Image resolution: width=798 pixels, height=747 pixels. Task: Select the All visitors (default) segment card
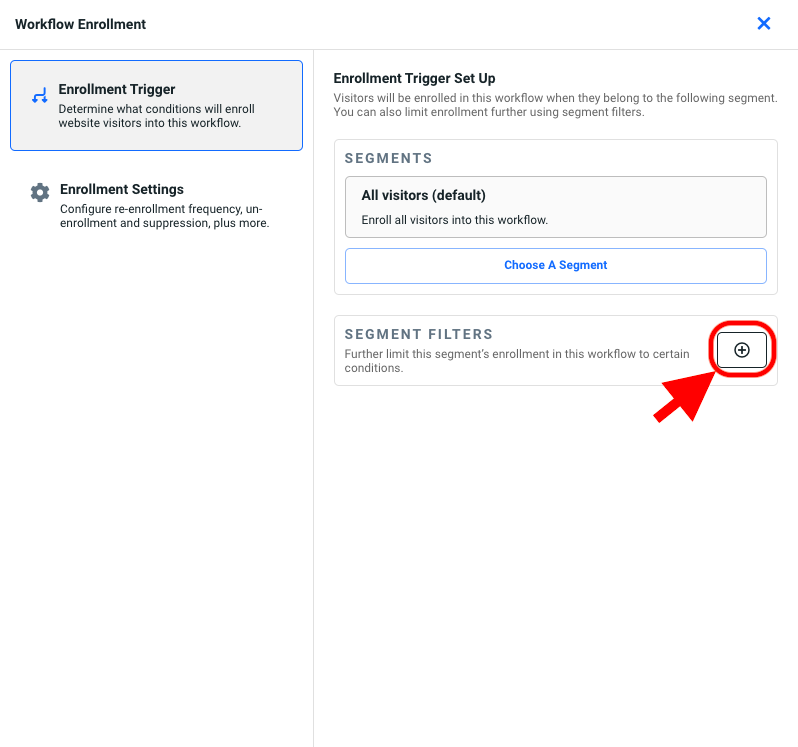pos(555,207)
